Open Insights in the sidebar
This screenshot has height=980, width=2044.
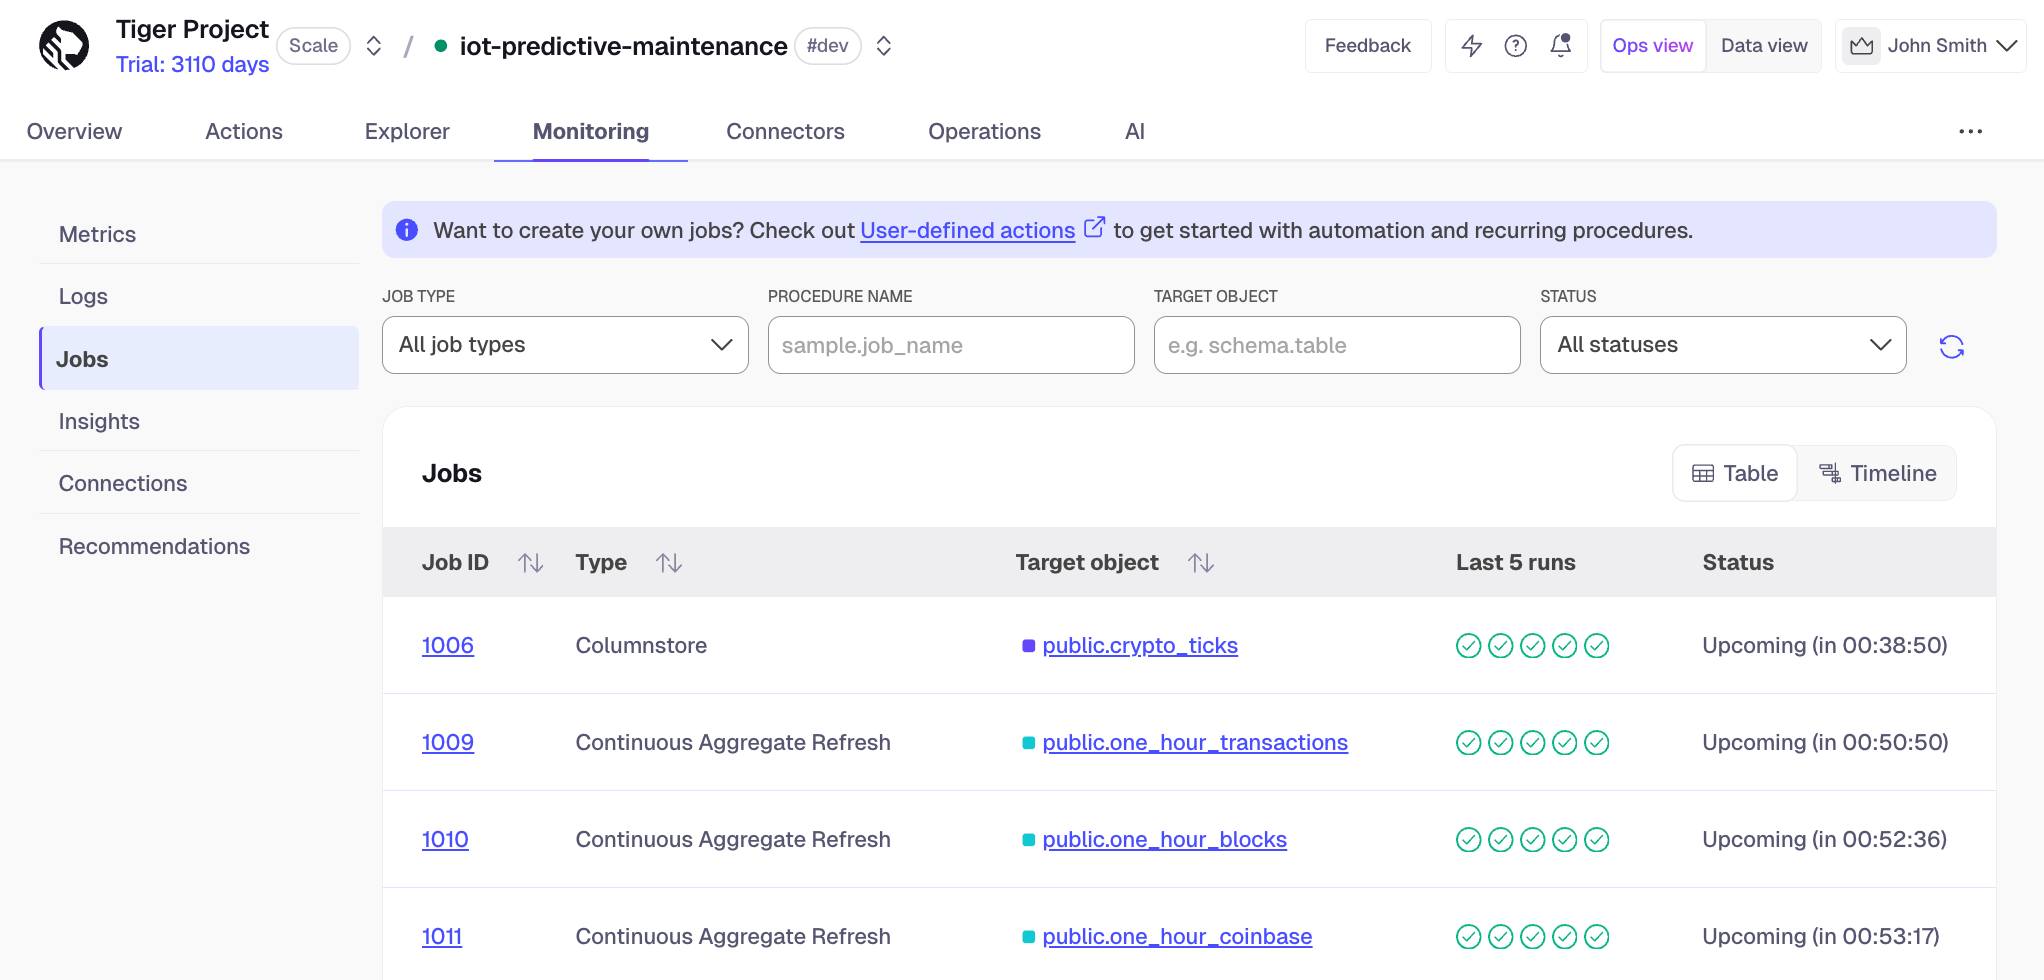[x=99, y=422]
